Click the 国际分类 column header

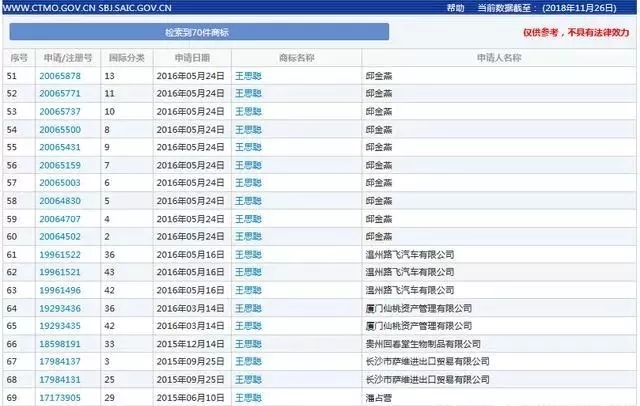pyautogui.click(x=125, y=57)
